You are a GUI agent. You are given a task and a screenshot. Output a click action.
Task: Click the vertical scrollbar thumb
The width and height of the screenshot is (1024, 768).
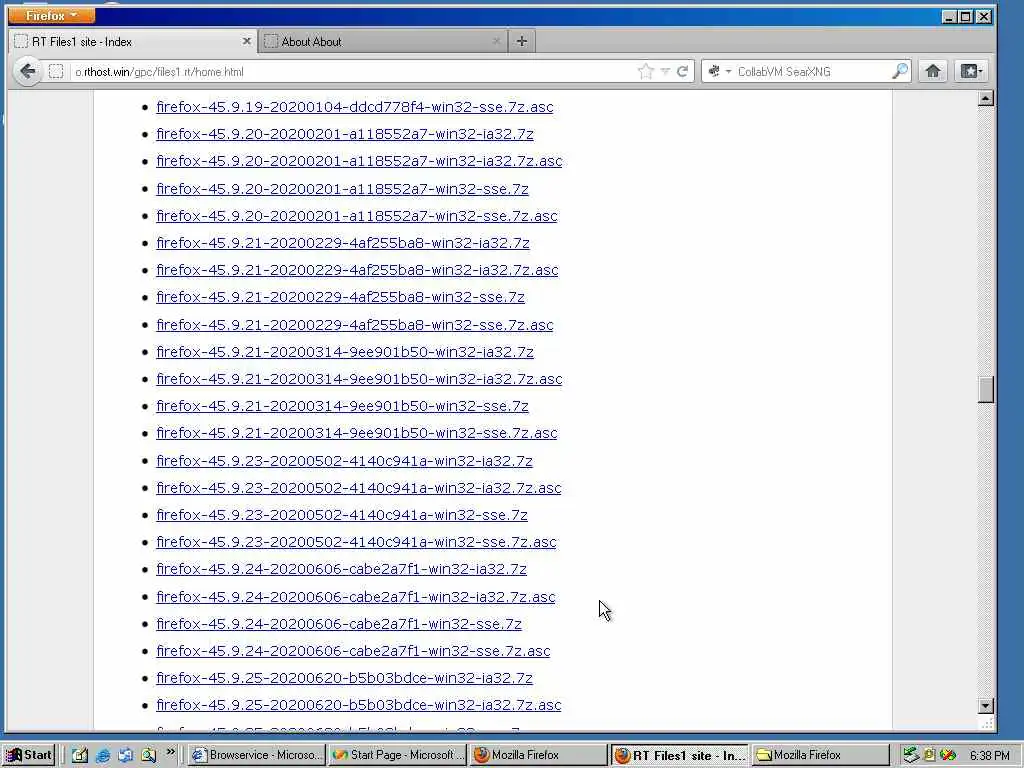pyautogui.click(x=986, y=390)
